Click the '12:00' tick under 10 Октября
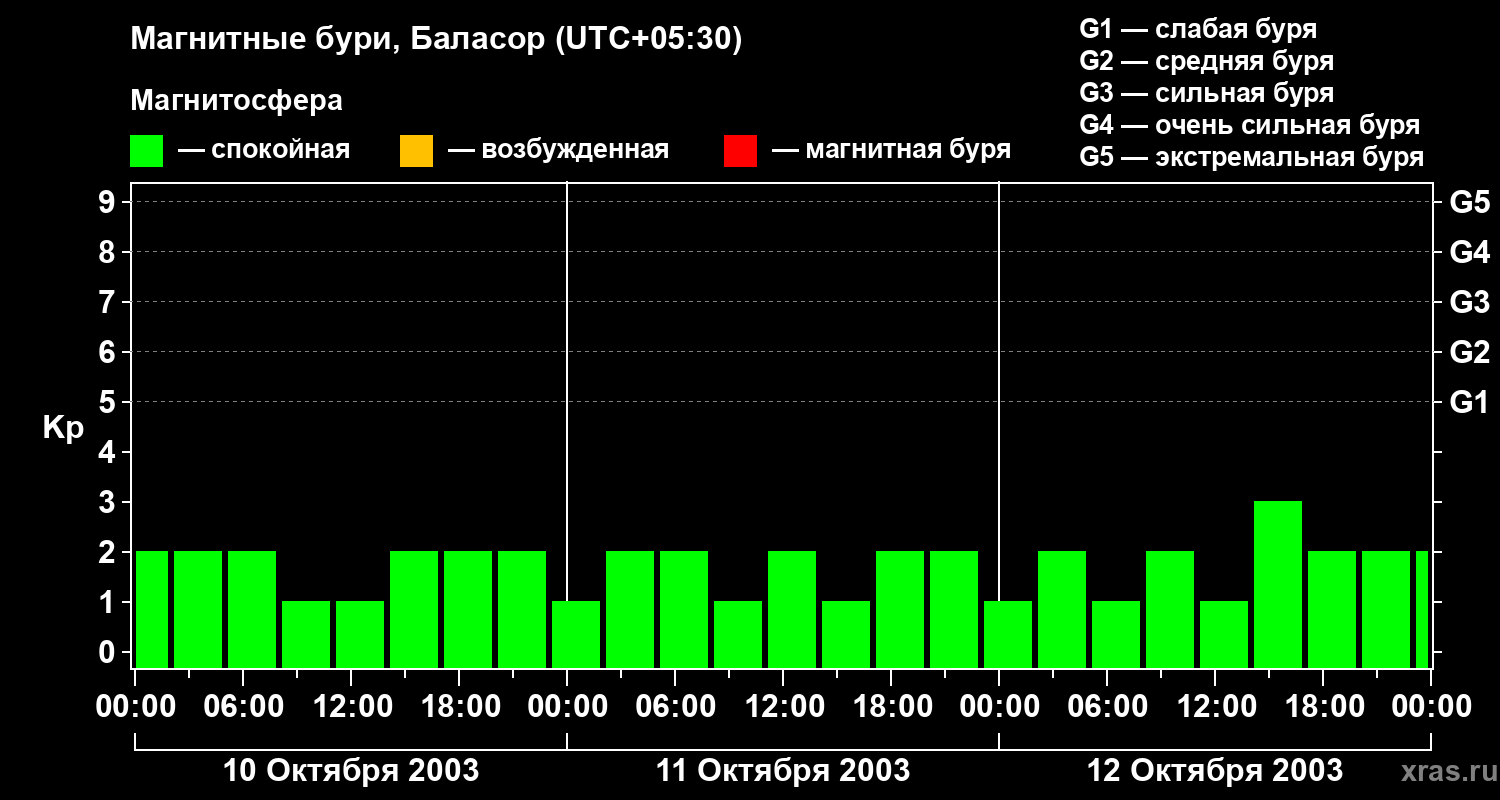Screen dimensions: 1500x800 point(352,707)
